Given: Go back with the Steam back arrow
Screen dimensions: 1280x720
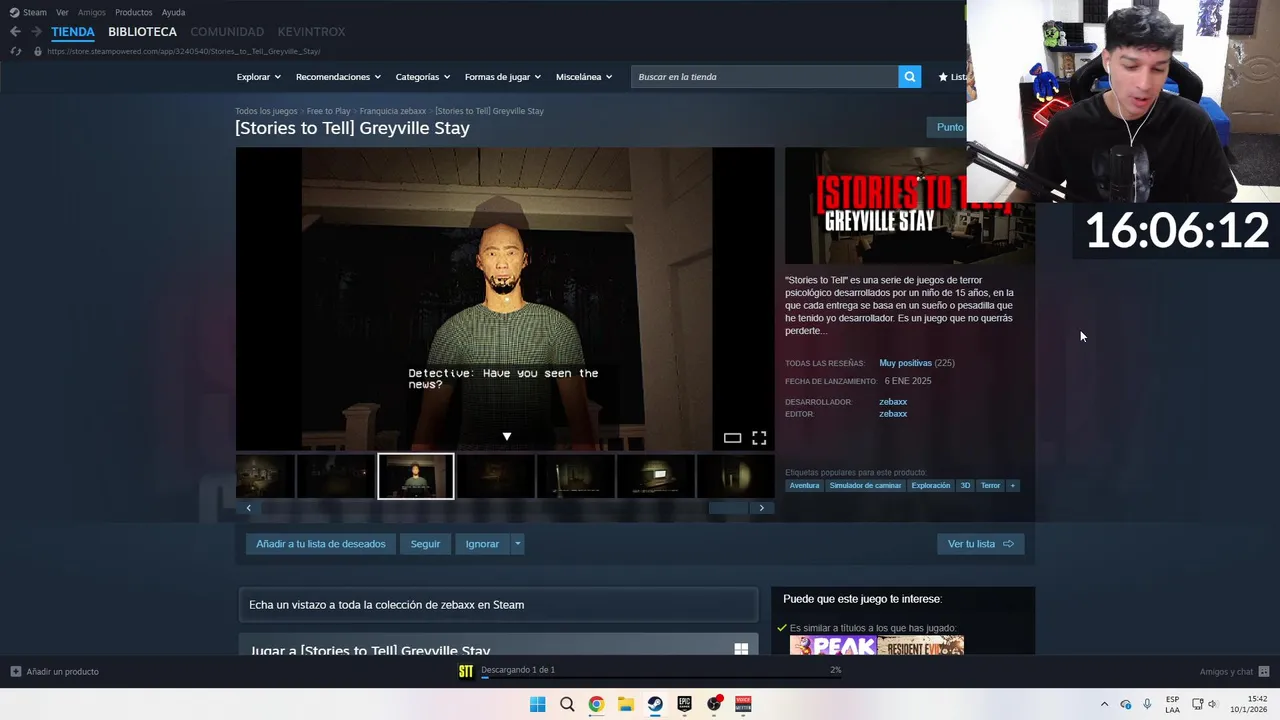Looking at the screenshot, I should 15,32.
